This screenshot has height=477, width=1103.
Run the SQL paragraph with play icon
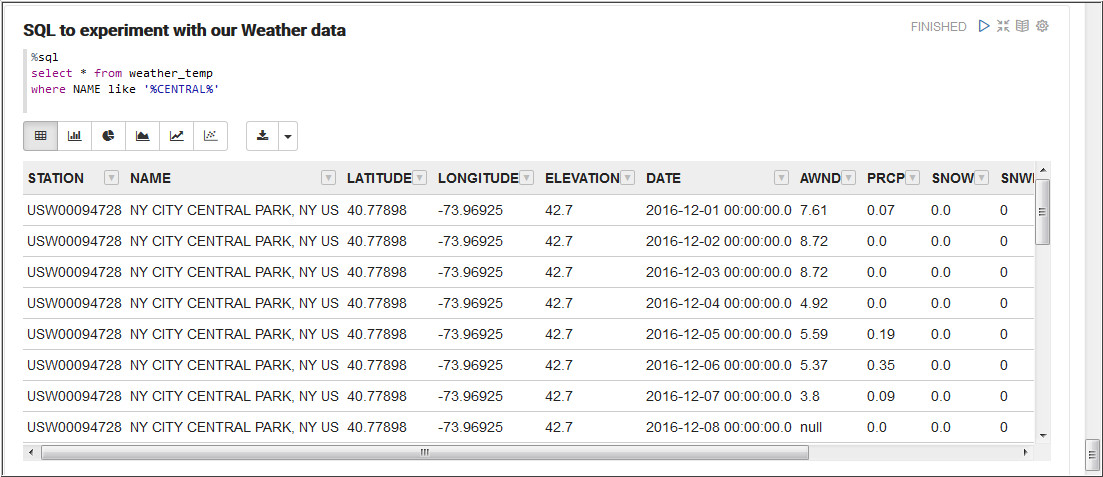[984, 26]
